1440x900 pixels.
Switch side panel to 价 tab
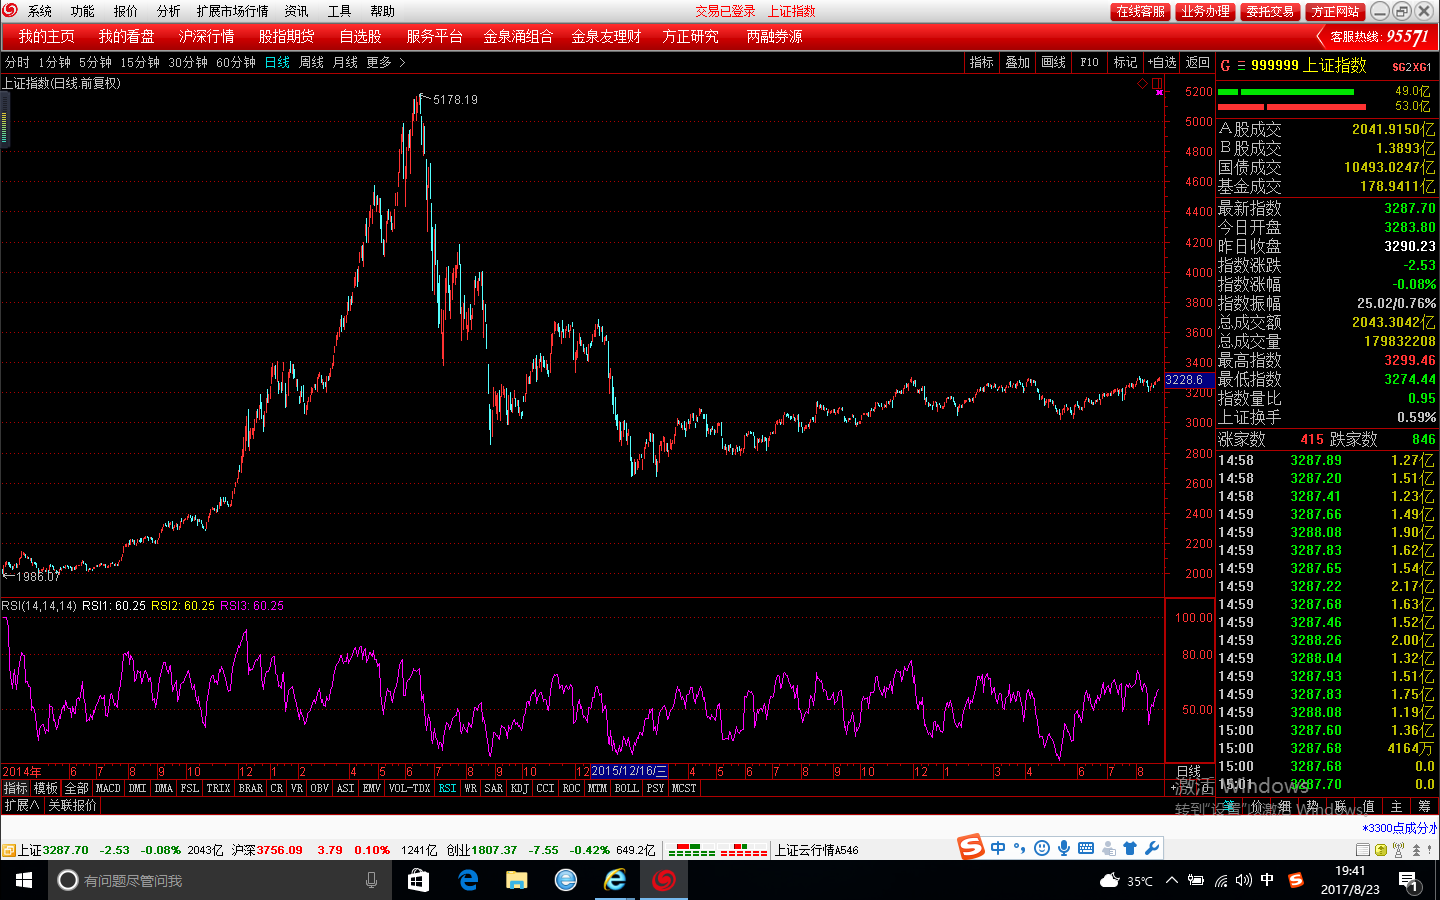point(1257,806)
